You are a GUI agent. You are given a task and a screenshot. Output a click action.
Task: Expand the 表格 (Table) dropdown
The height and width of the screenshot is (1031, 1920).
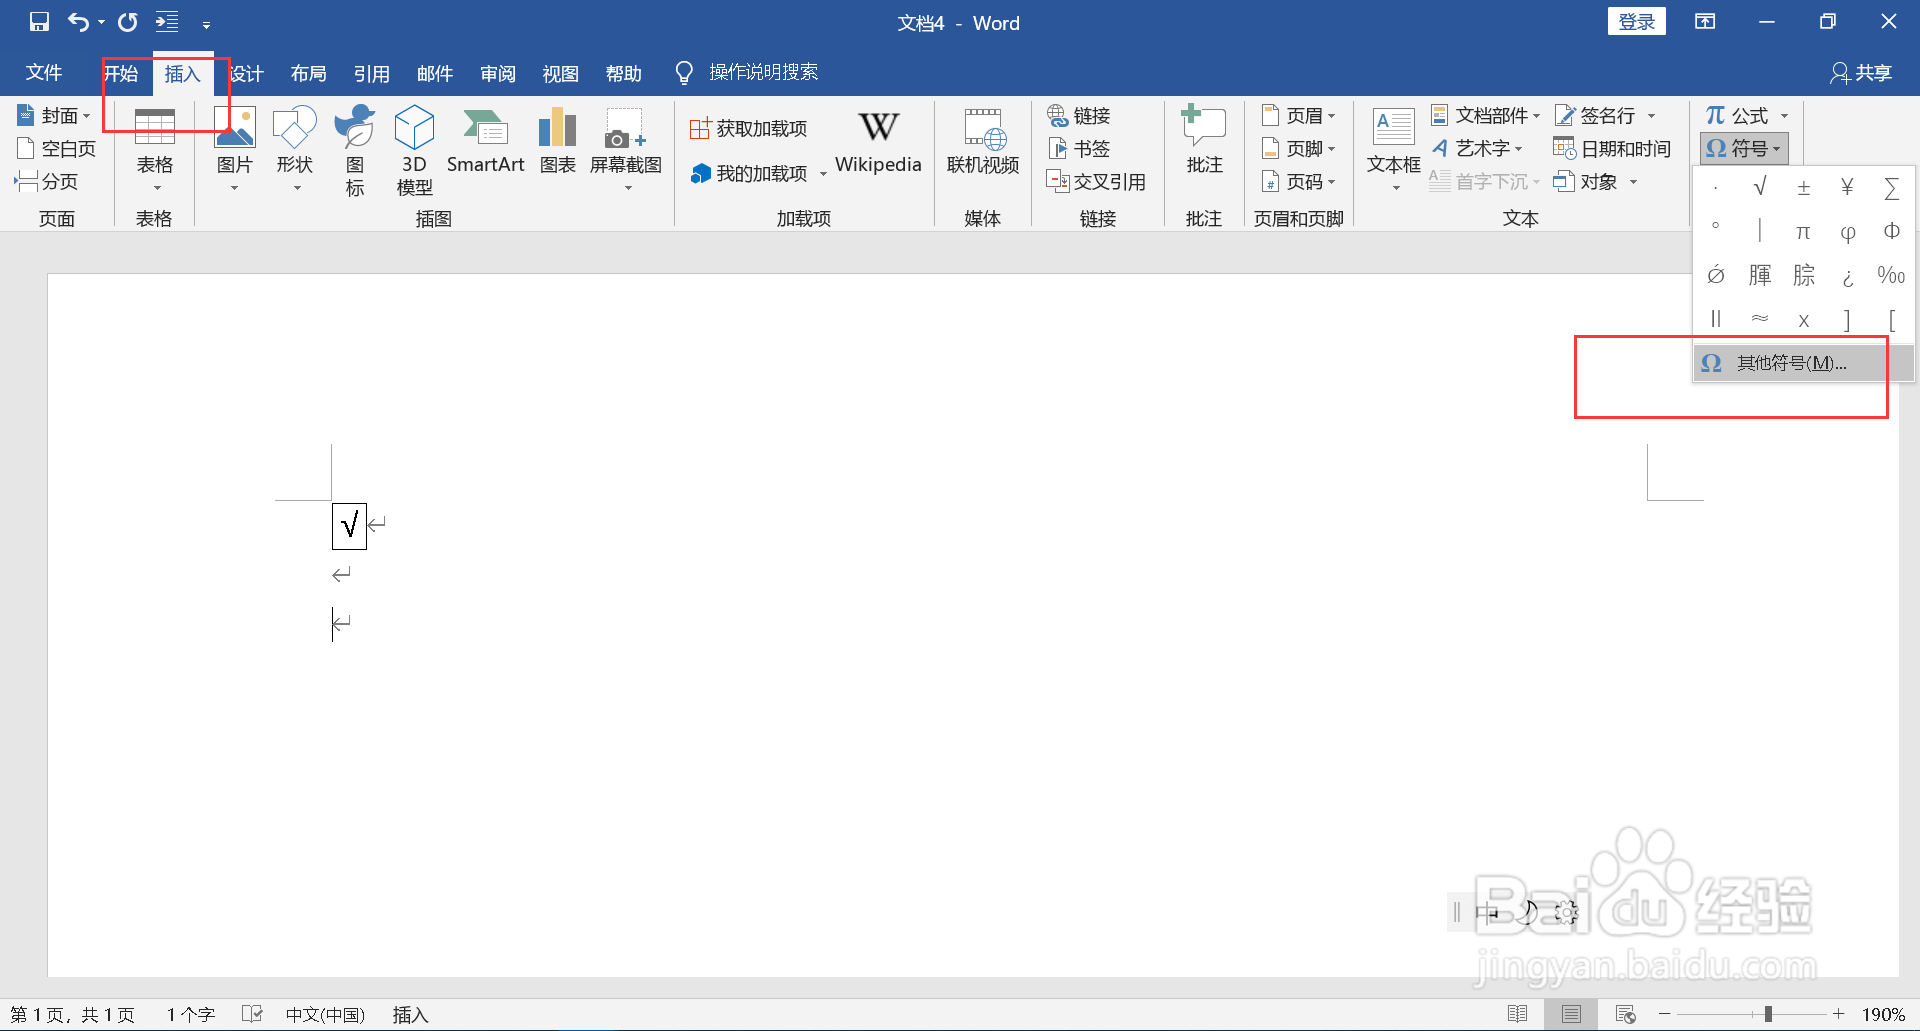[154, 185]
